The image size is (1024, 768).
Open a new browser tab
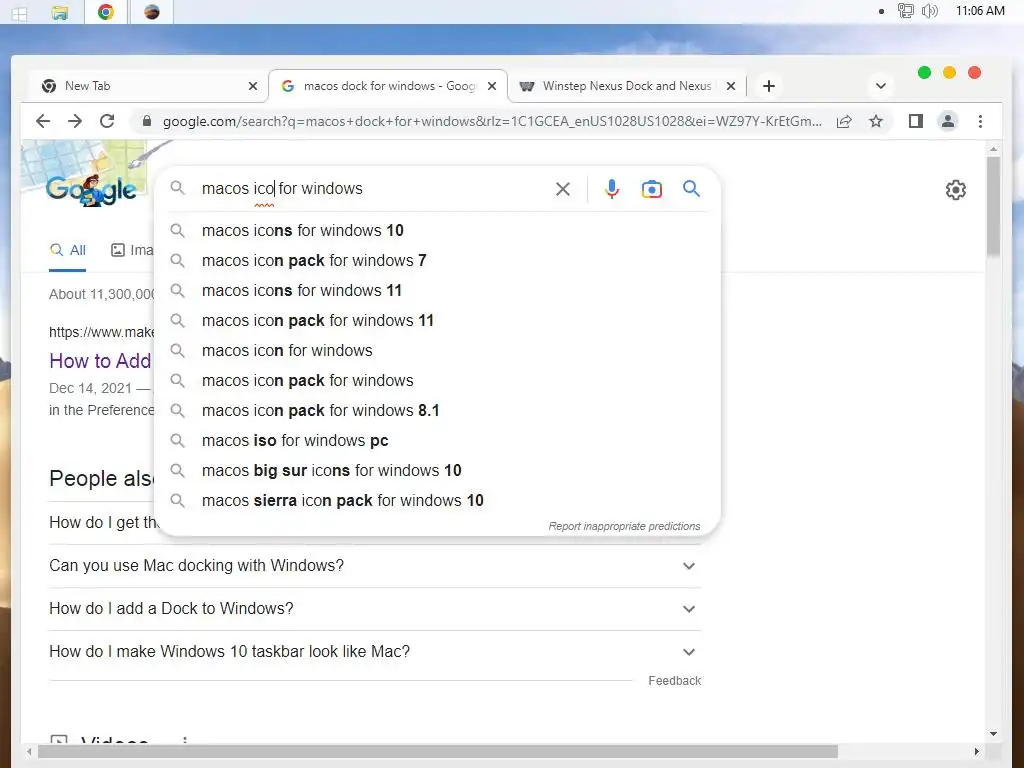pyautogui.click(x=769, y=86)
